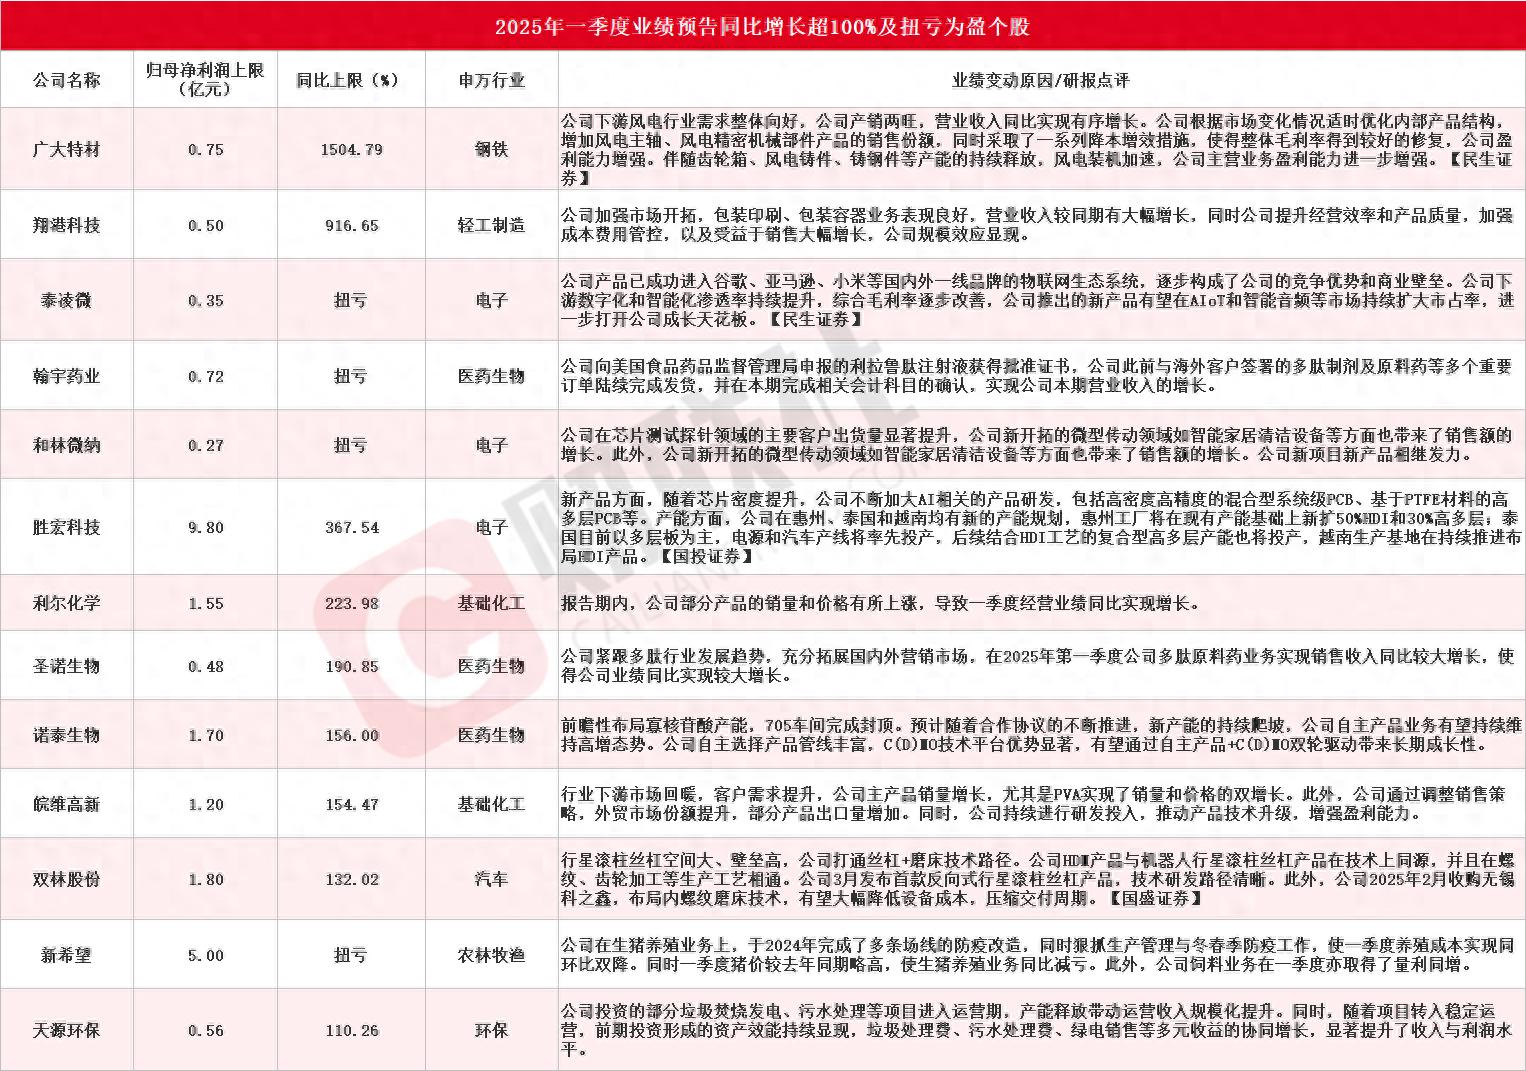
Task: Click 天源环保's 环保 industry cell
Action: (491, 1029)
